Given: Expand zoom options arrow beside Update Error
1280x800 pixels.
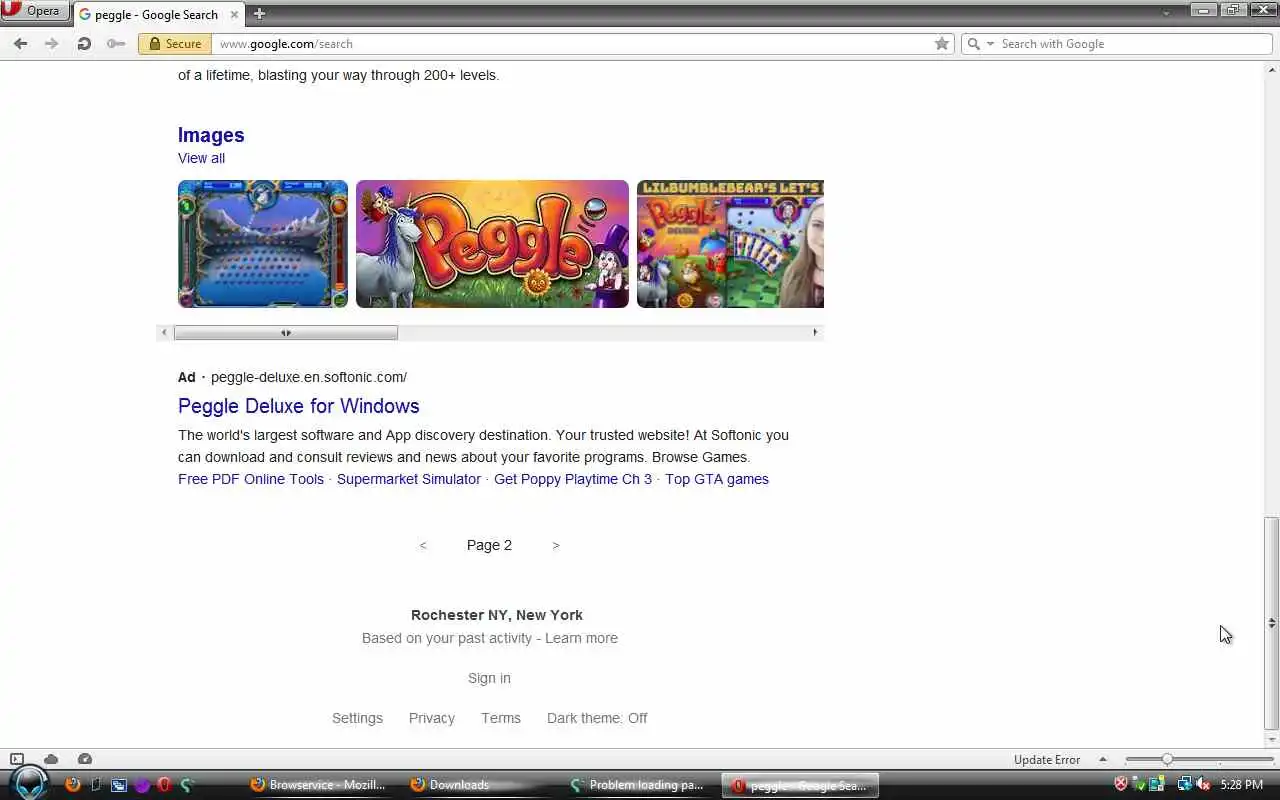Looking at the screenshot, I should pyautogui.click(x=1103, y=760).
